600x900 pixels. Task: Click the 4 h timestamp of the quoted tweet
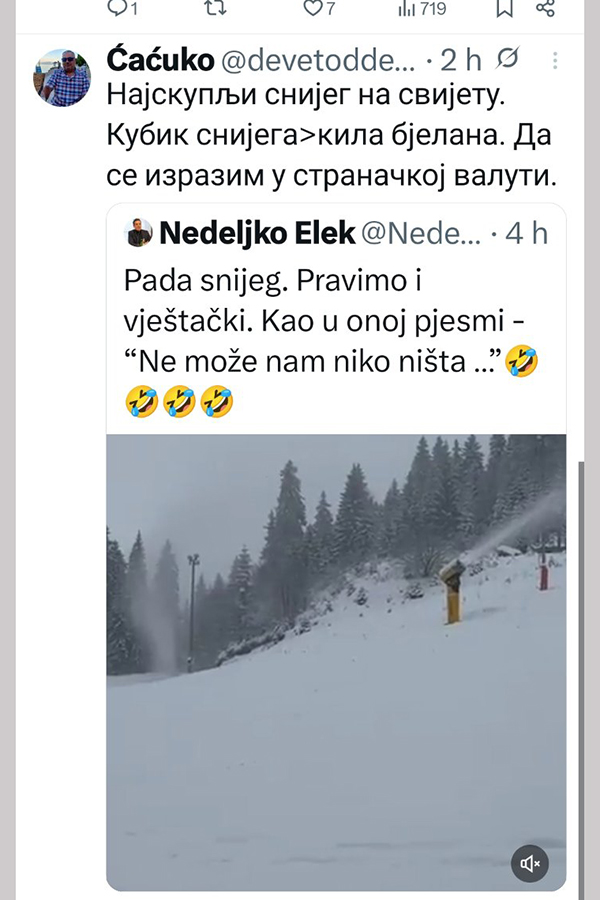(526, 233)
